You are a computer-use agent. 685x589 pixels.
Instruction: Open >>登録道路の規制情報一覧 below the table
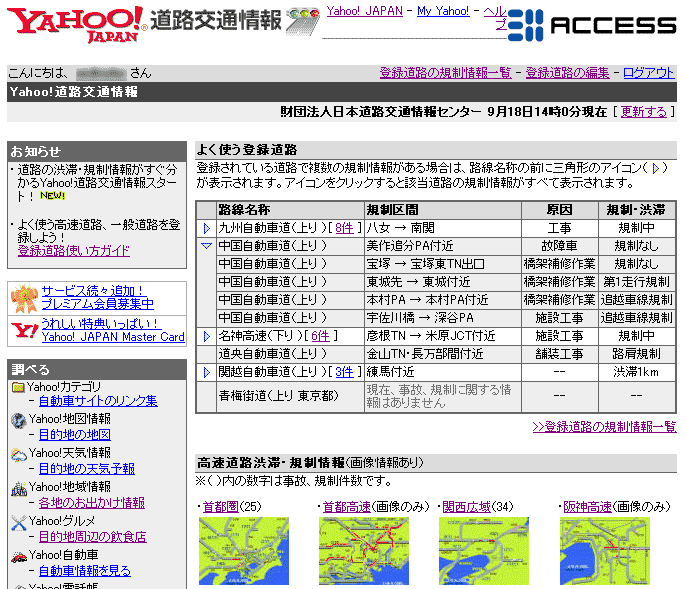click(x=604, y=427)
